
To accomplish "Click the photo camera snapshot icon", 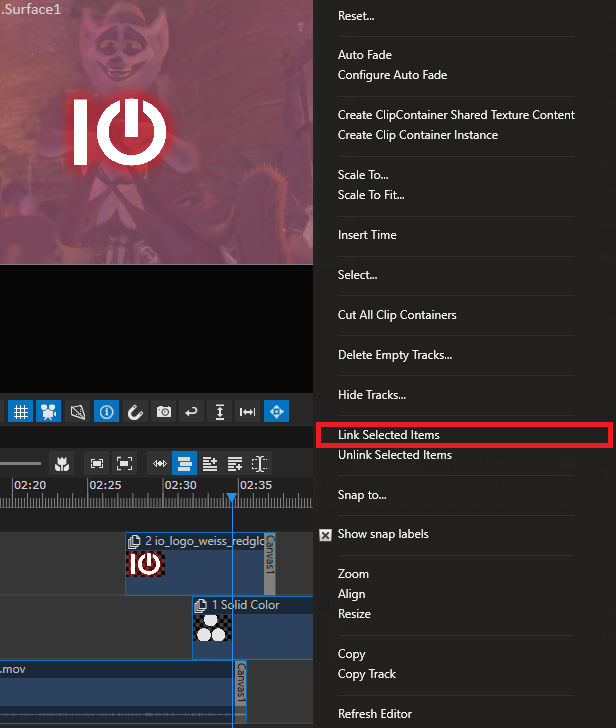I will [163, 411].
